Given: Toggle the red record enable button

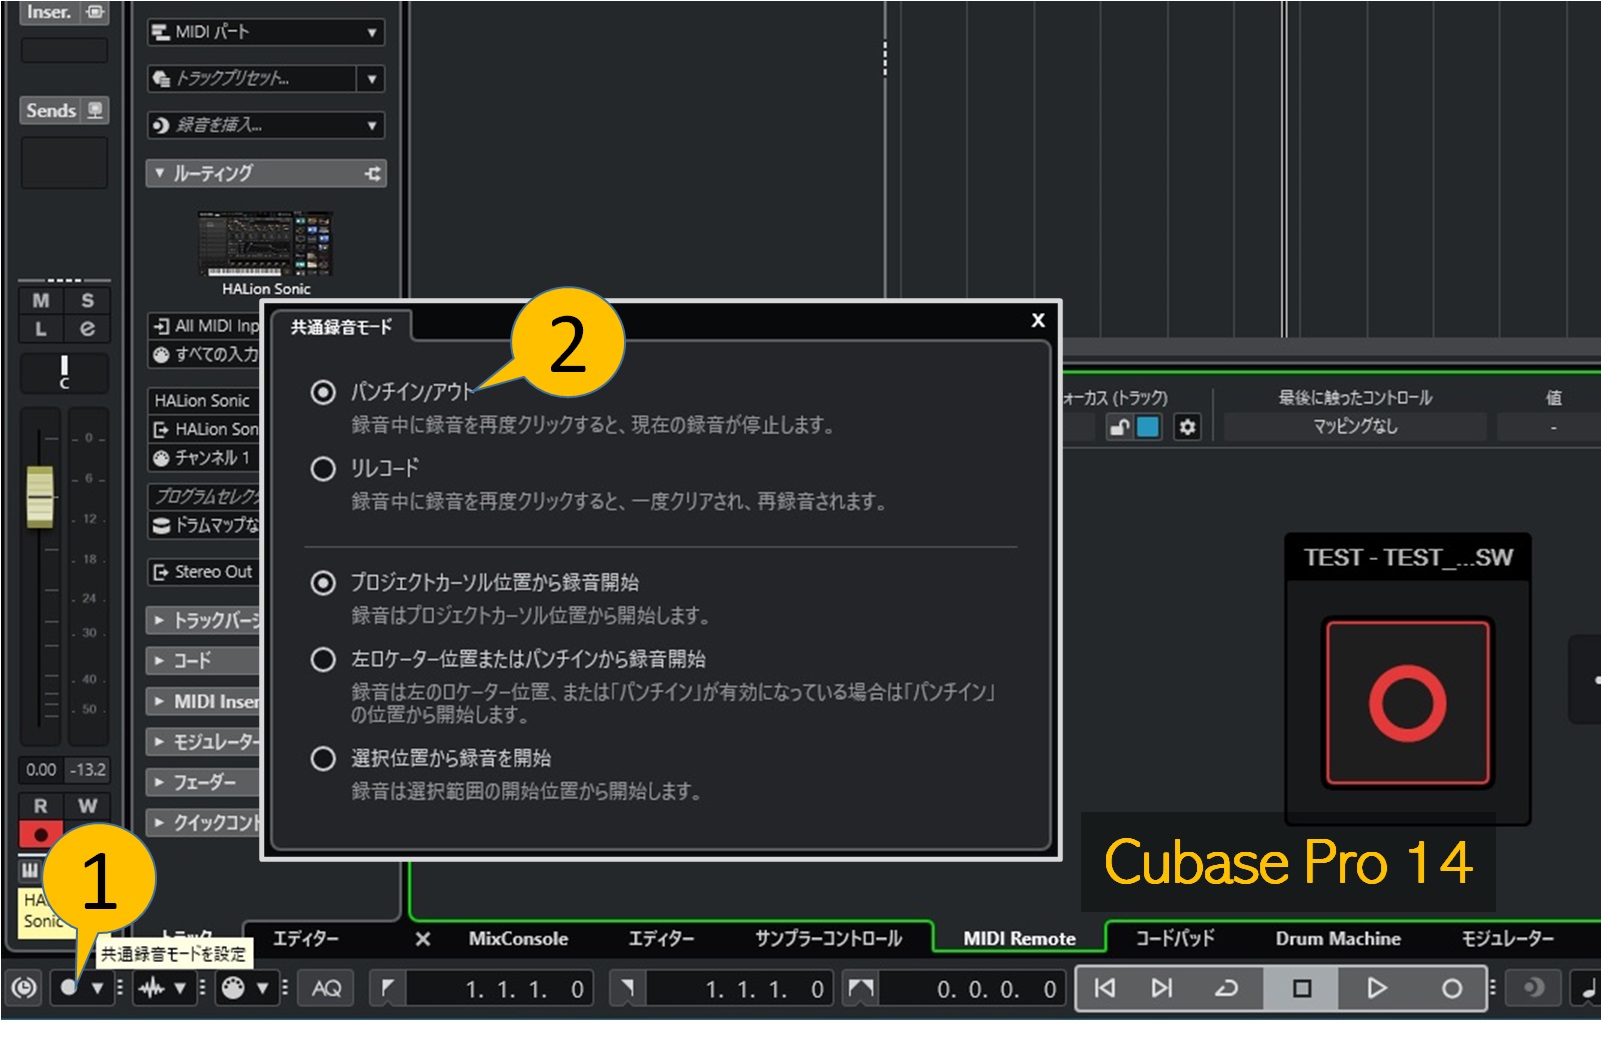Looking at the screenshot, I should [x=41, y=834].
